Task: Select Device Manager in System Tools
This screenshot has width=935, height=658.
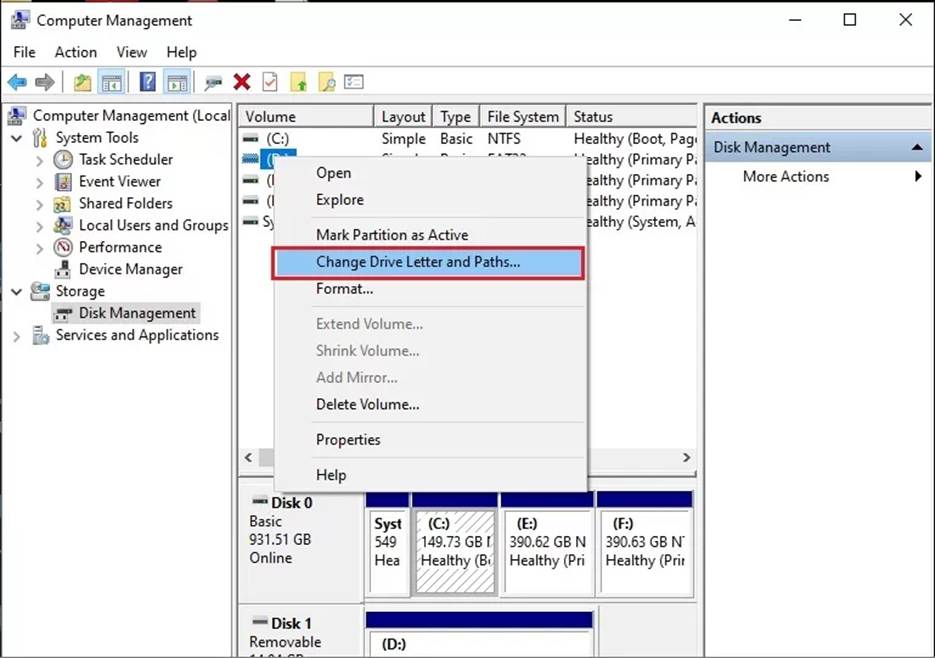Action: (130, 269)
